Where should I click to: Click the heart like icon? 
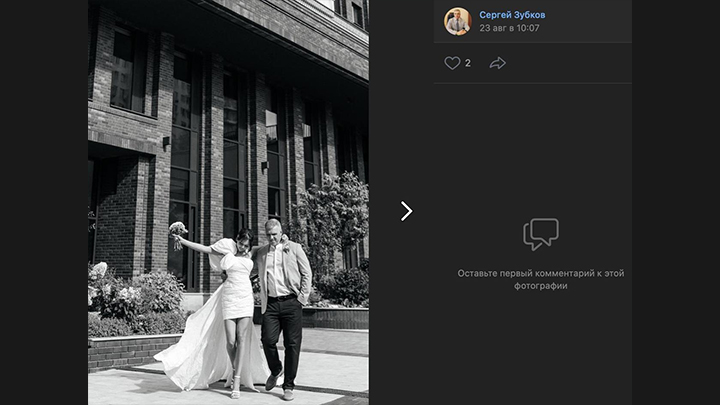[x=452, y=63]
